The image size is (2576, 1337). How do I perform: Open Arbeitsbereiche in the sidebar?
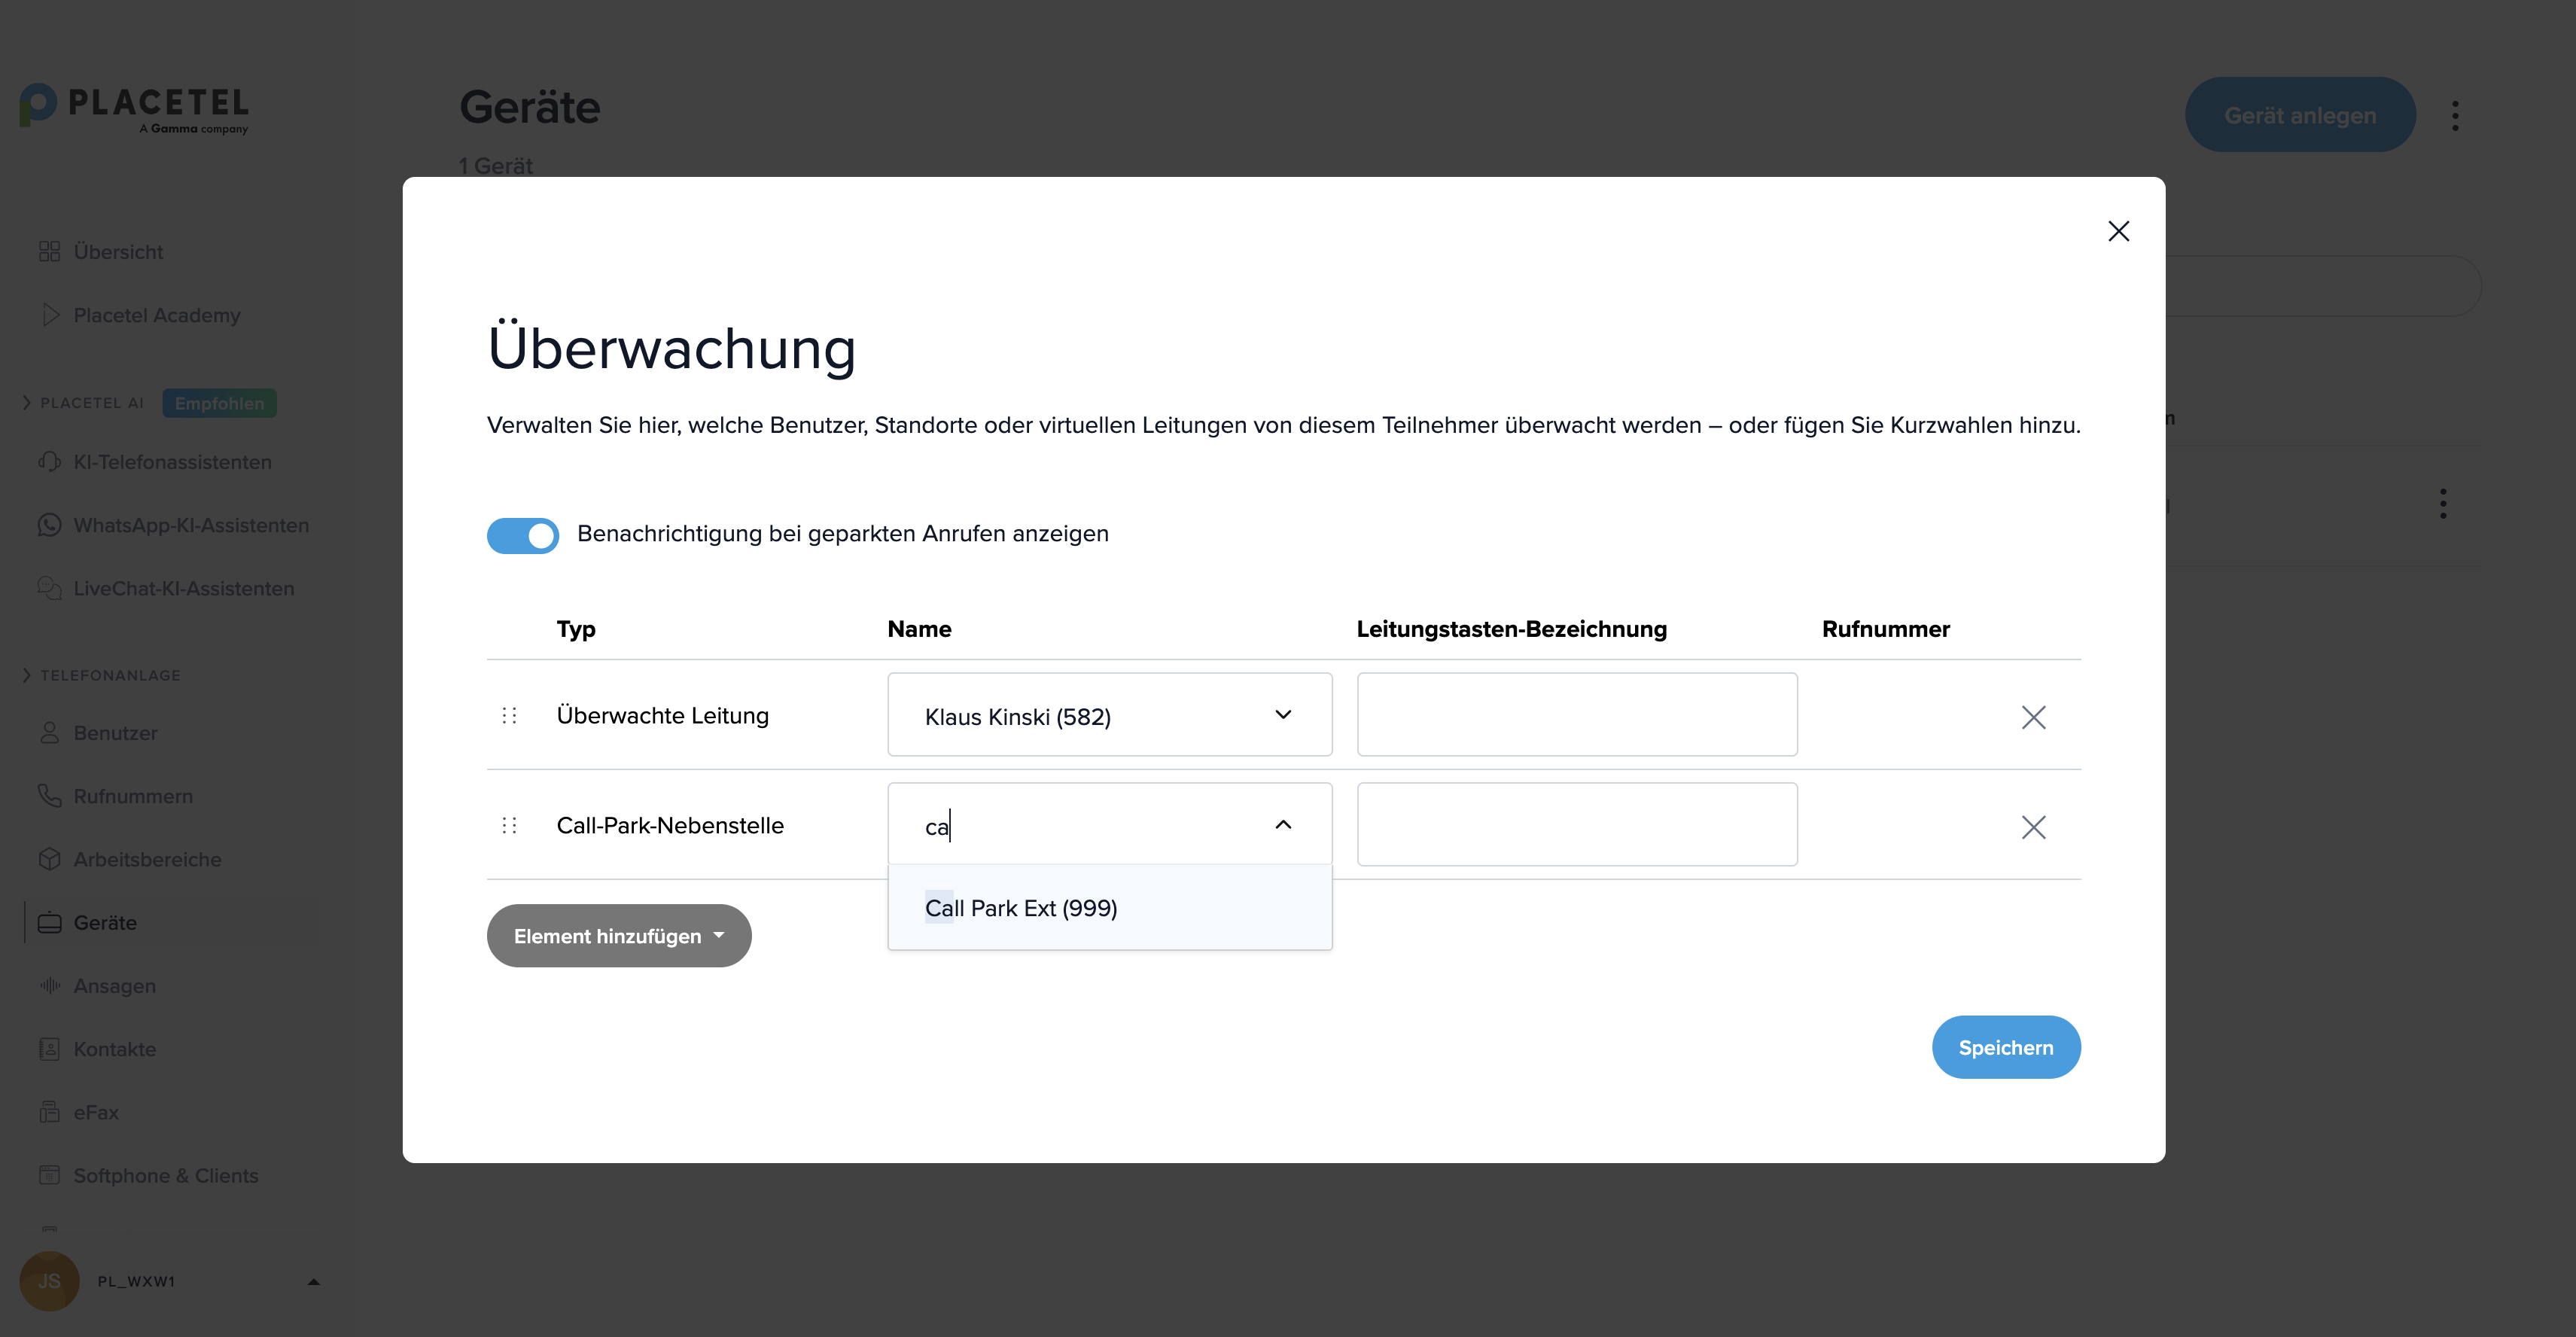(x=147, y=859)
